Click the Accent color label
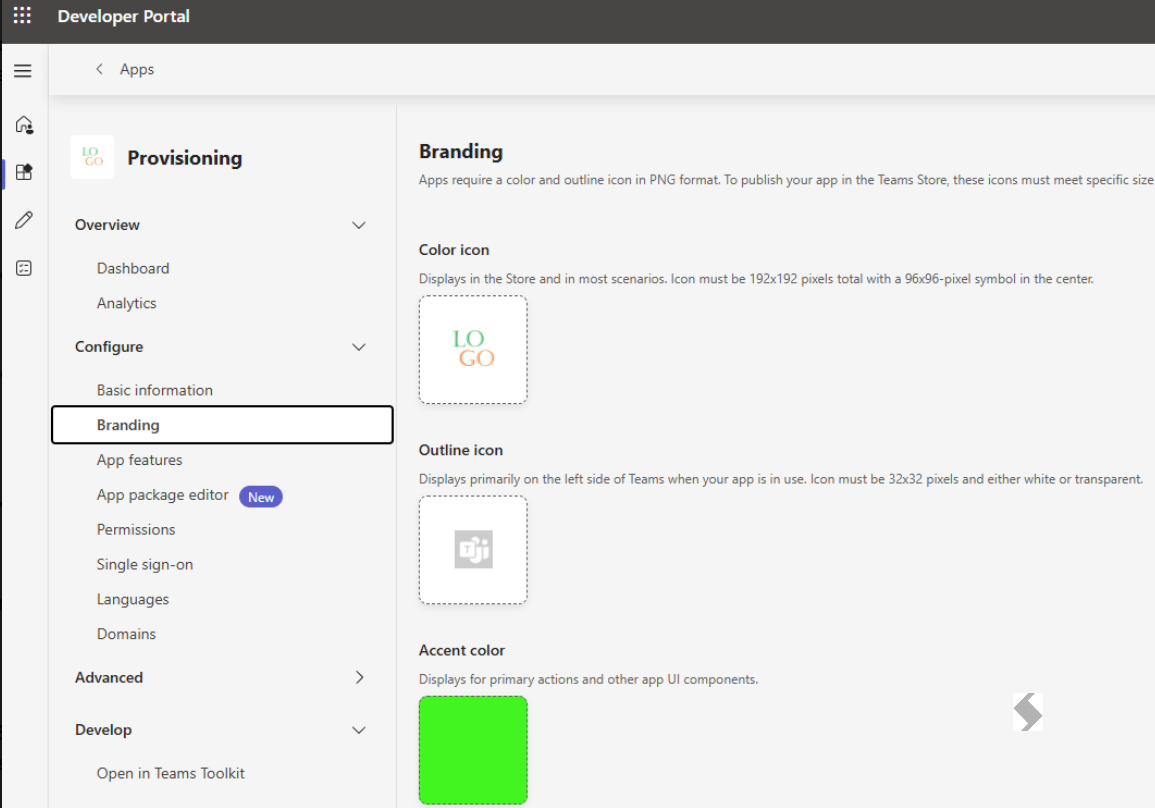 462,650
